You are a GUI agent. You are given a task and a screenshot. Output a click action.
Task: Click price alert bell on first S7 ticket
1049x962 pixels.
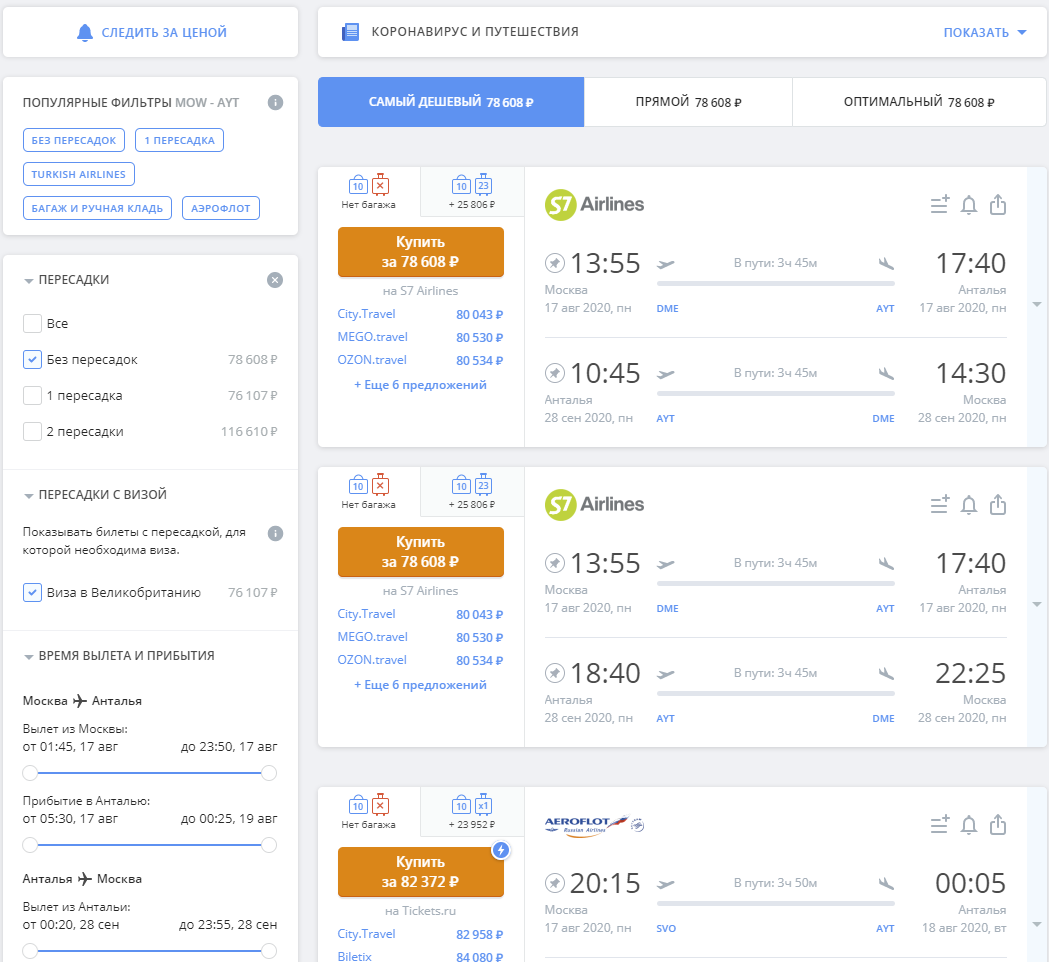coord(969,204)
